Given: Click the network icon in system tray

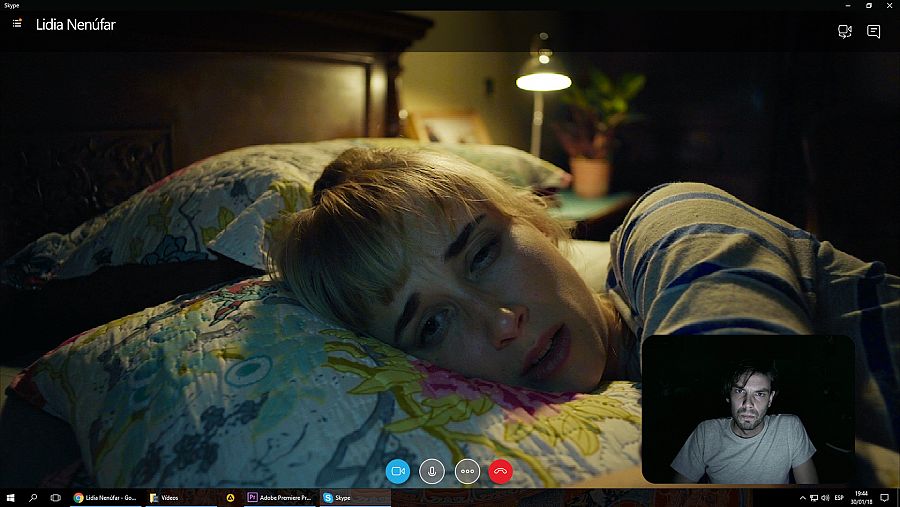Looking at the screenshot, I should coord(814,498).
